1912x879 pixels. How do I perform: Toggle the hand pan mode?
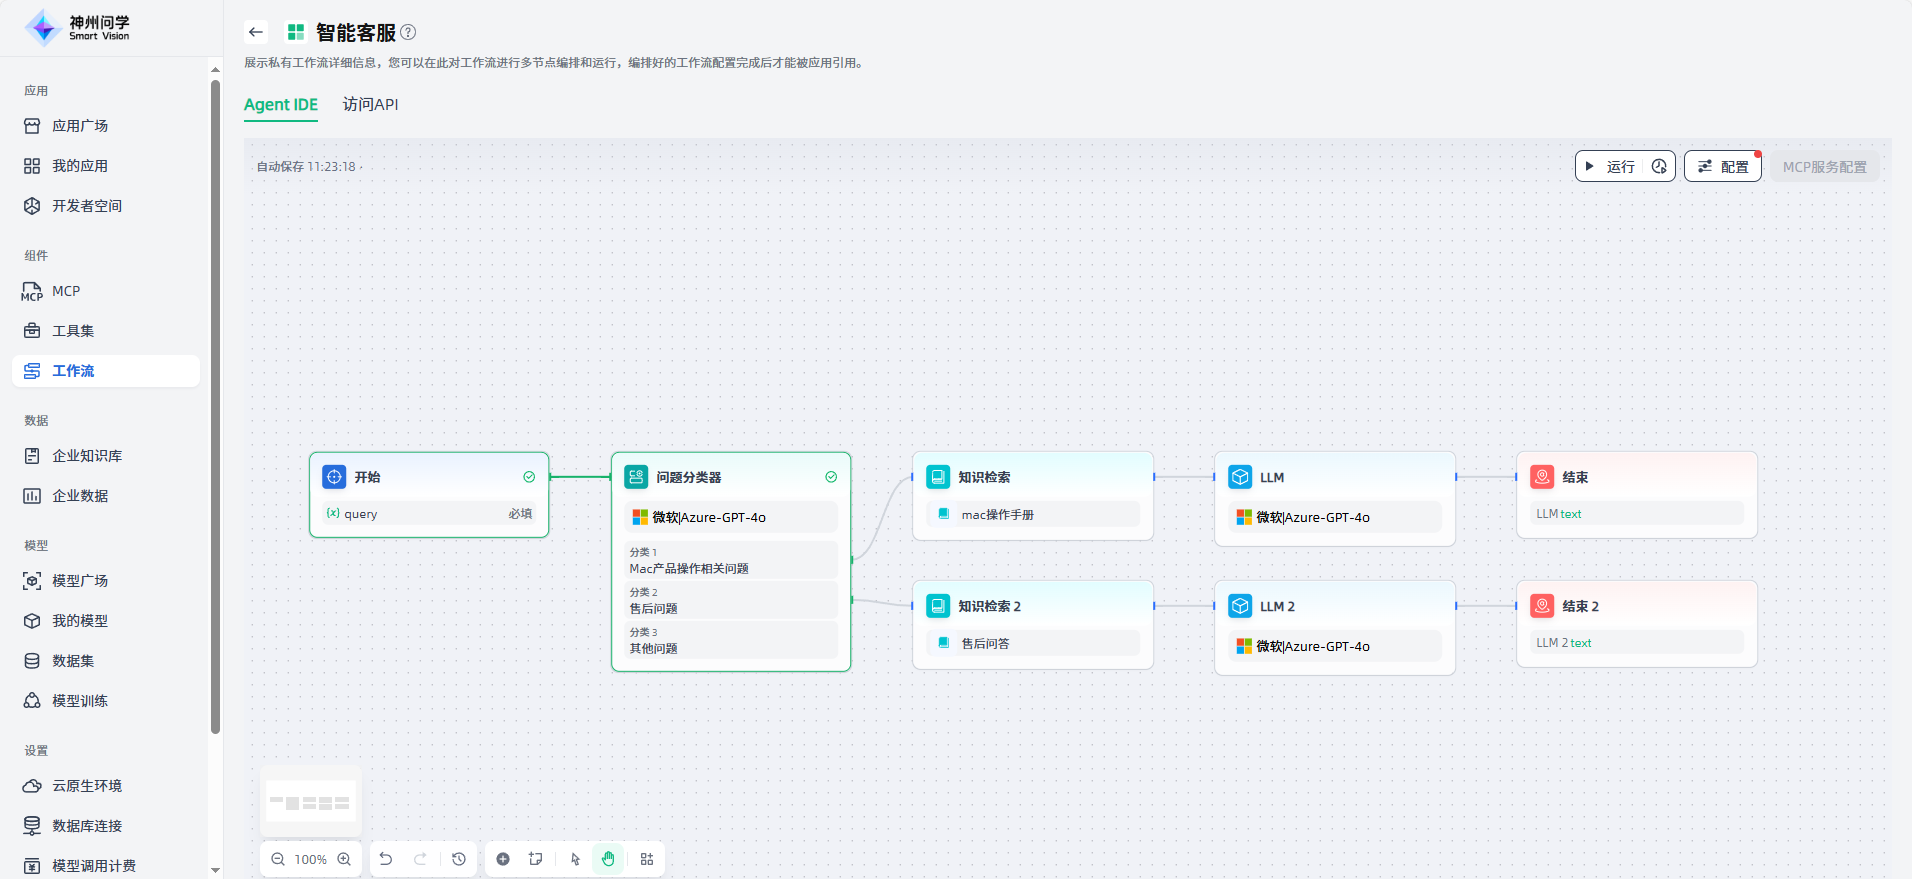coord(608,859)
